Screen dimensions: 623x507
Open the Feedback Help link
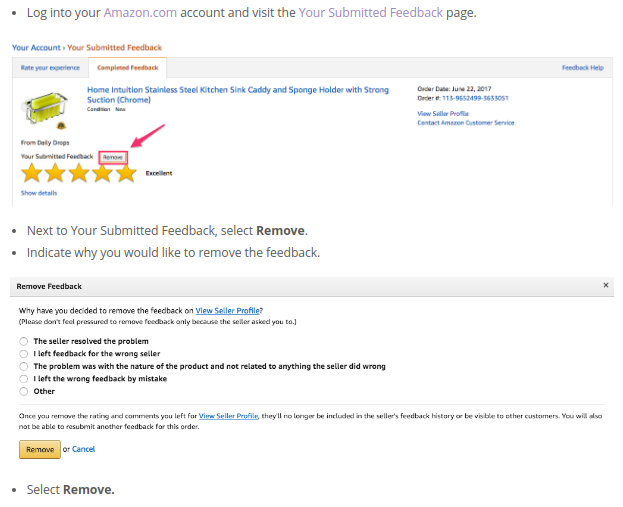point(582,68)
